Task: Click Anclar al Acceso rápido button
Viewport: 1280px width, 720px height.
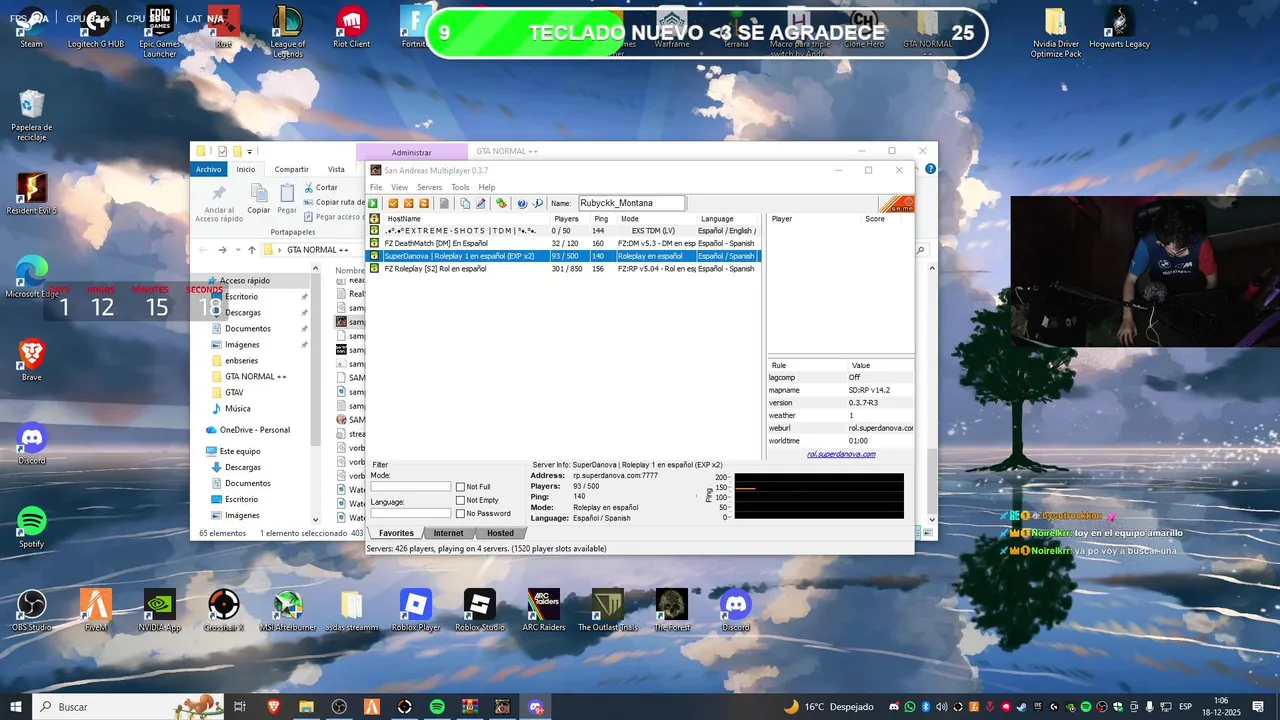Action: coord(219,202)
